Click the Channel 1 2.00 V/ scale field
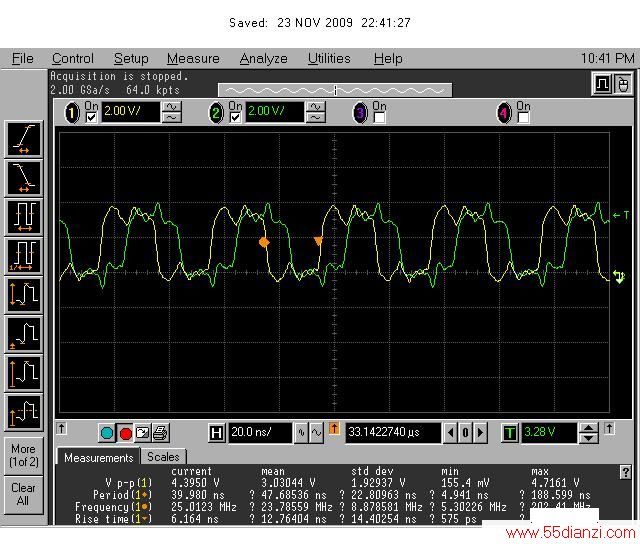 pyautogui.click(x=130, y=112)
